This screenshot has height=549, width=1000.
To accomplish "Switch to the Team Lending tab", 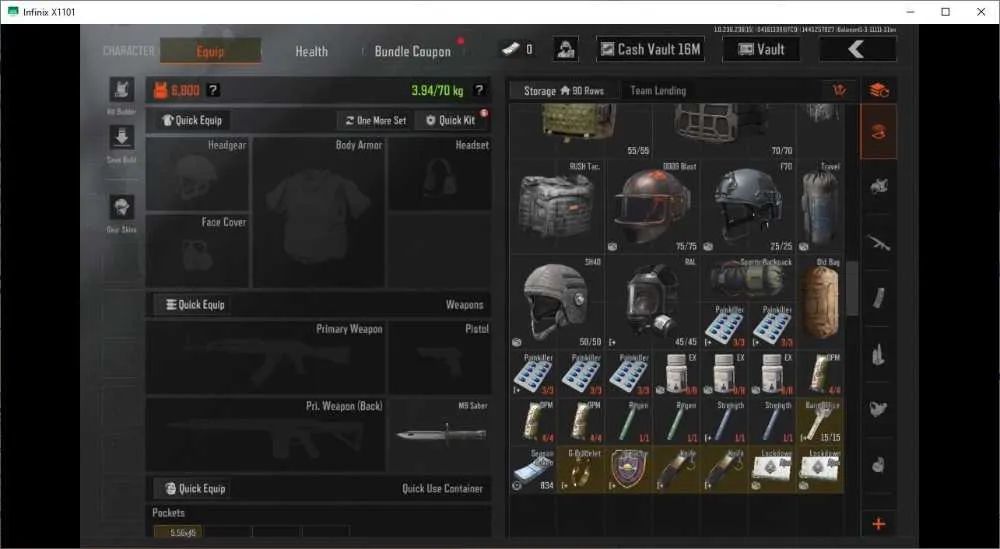I will coord(658,91).
